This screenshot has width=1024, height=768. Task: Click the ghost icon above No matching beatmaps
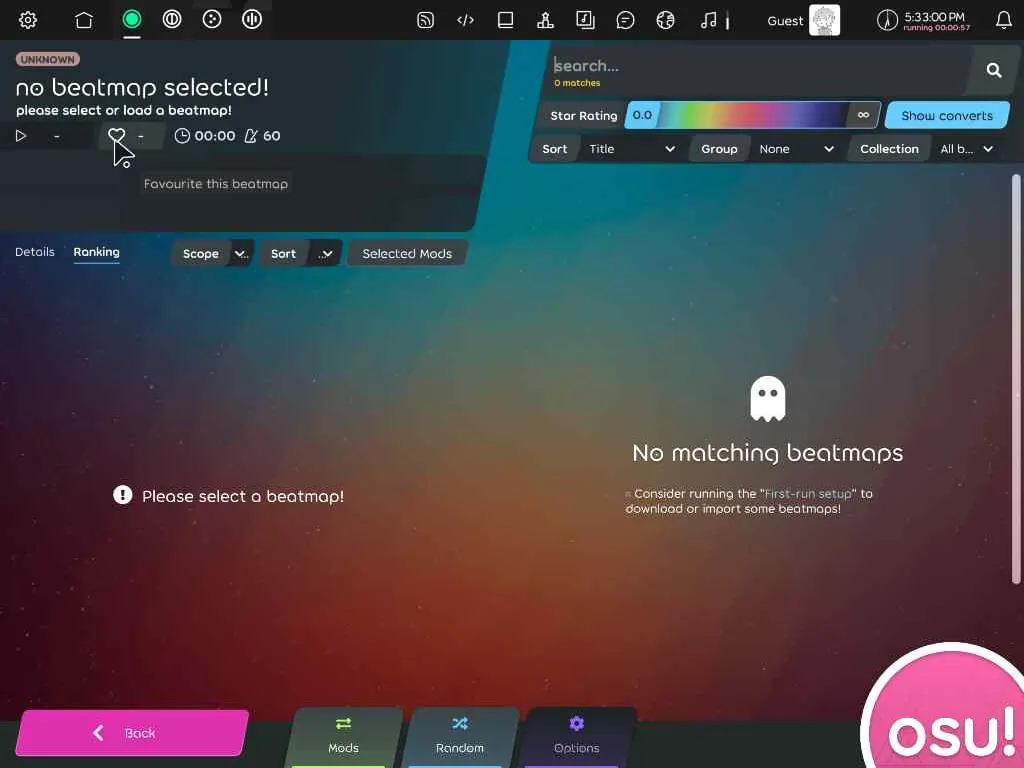click(x=767, y=398)
